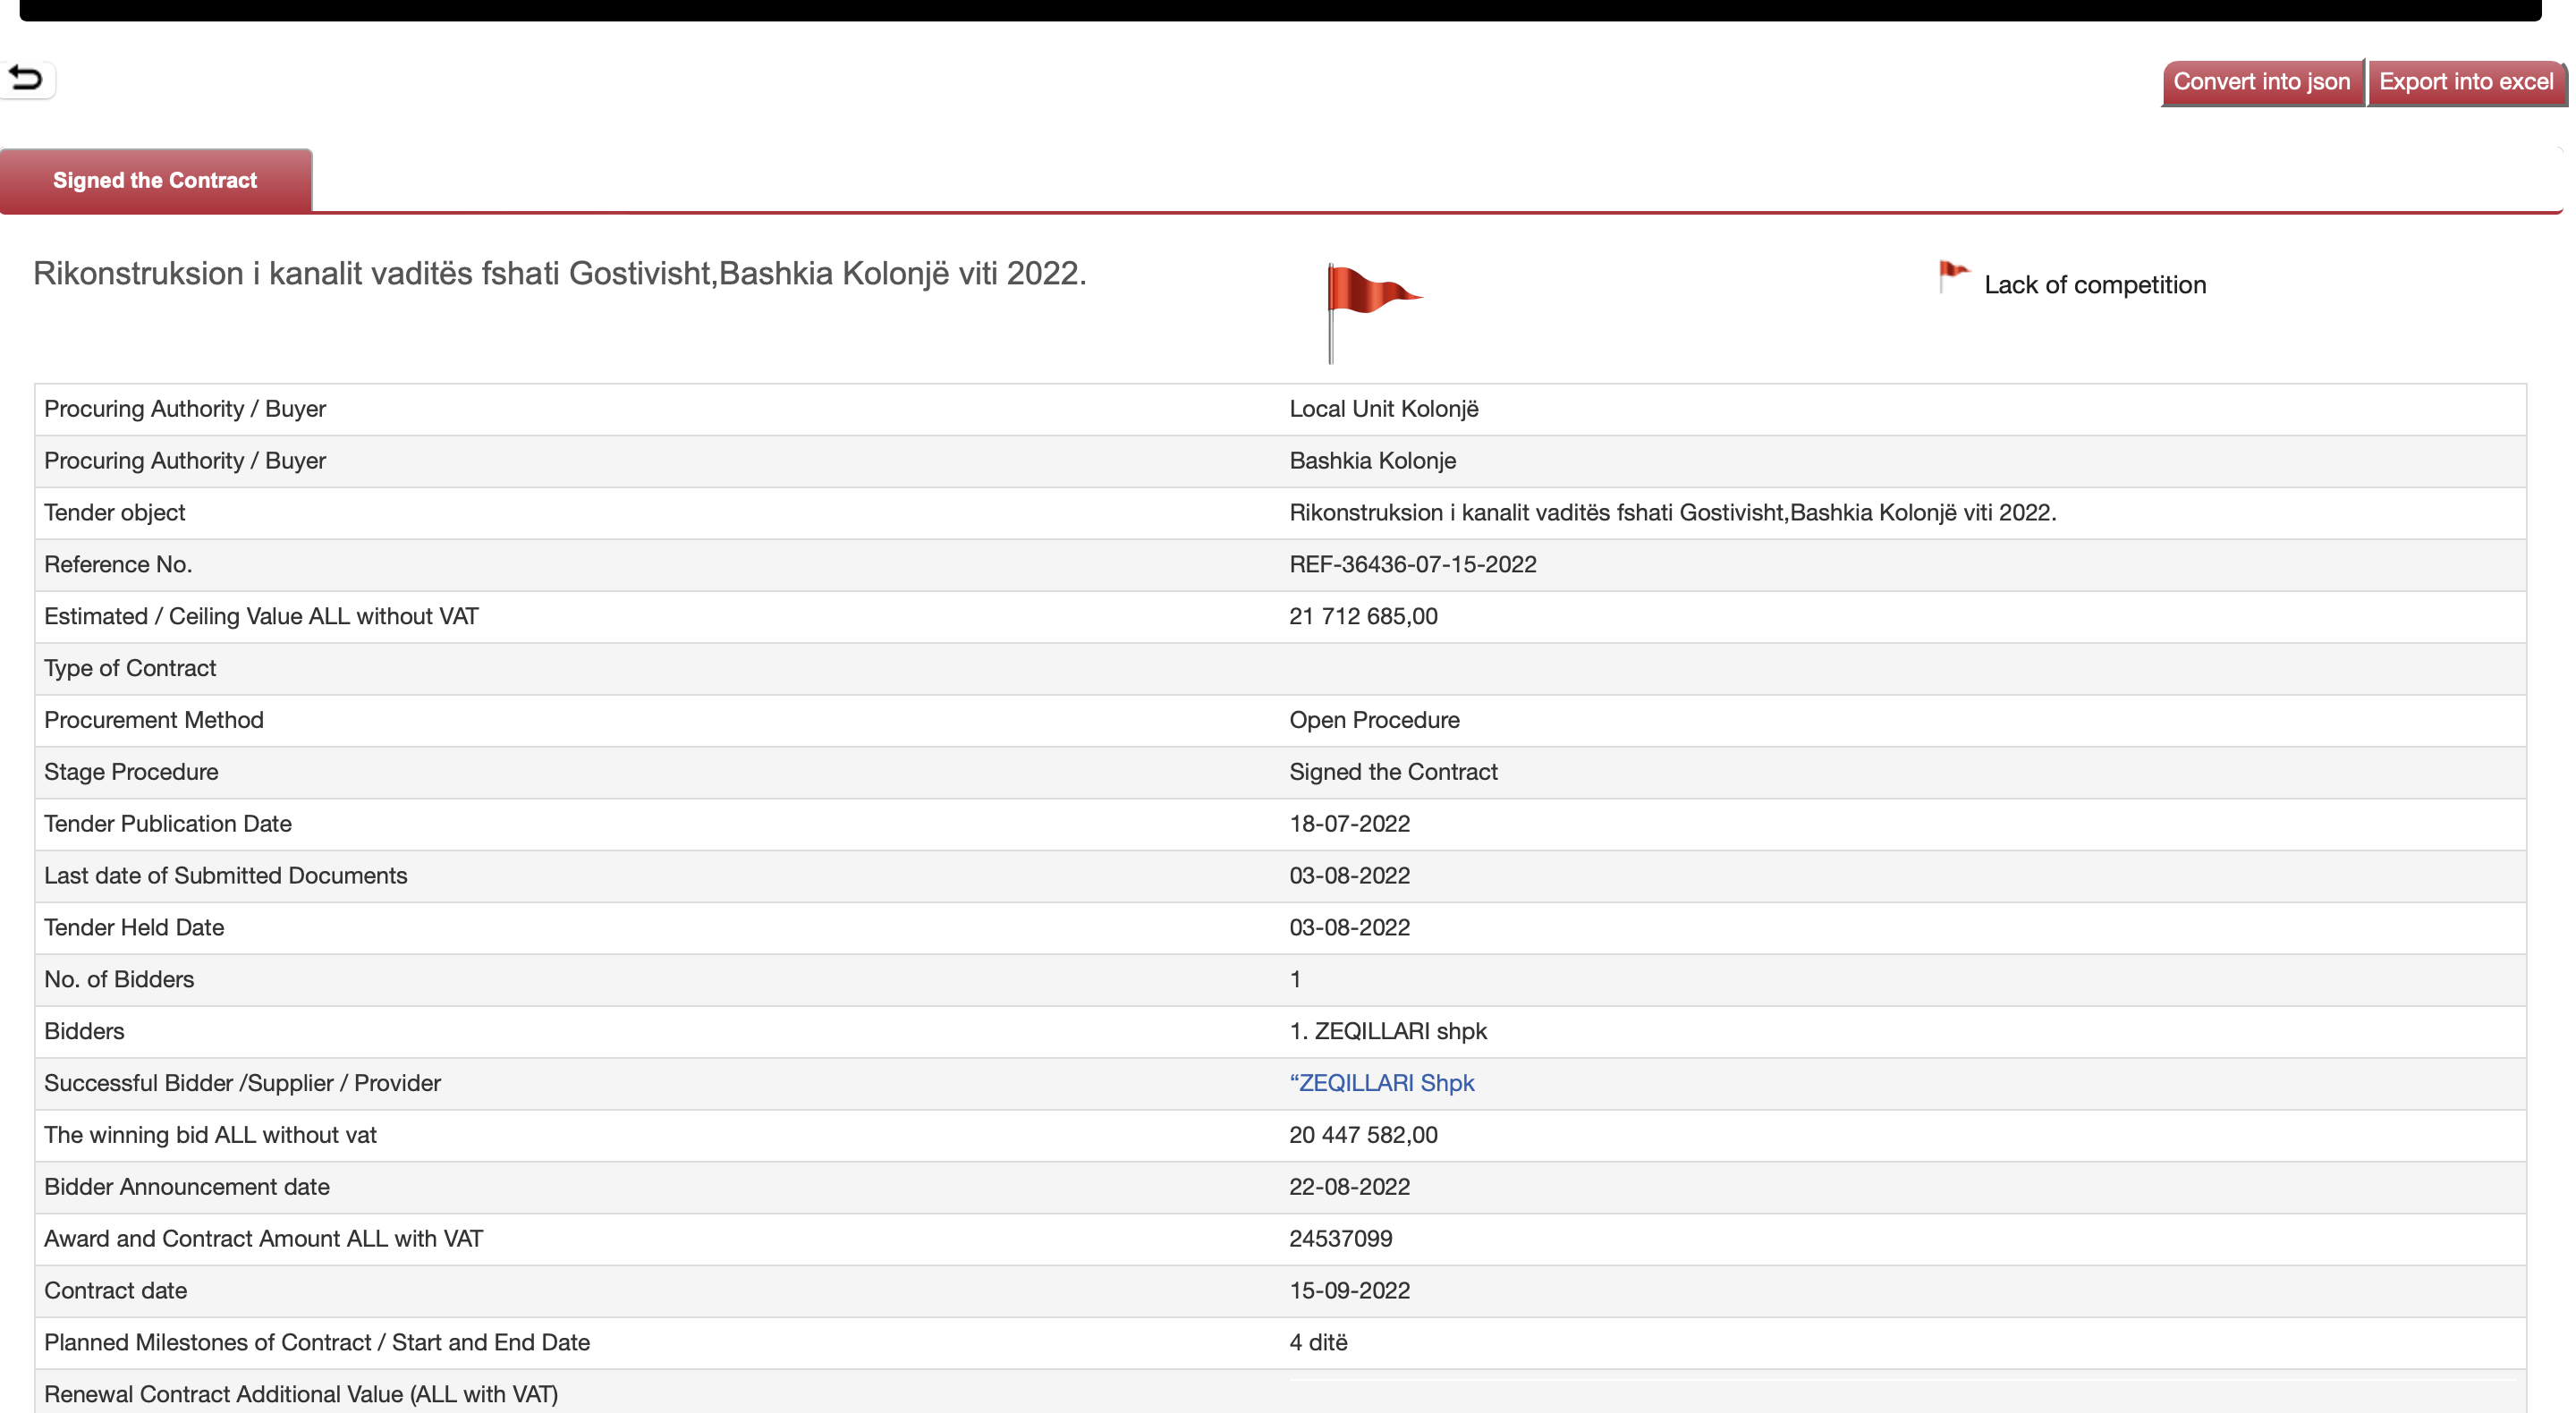Click winning bid 20 447 582,00
The image size is (2576, 1413).
1363,1135
